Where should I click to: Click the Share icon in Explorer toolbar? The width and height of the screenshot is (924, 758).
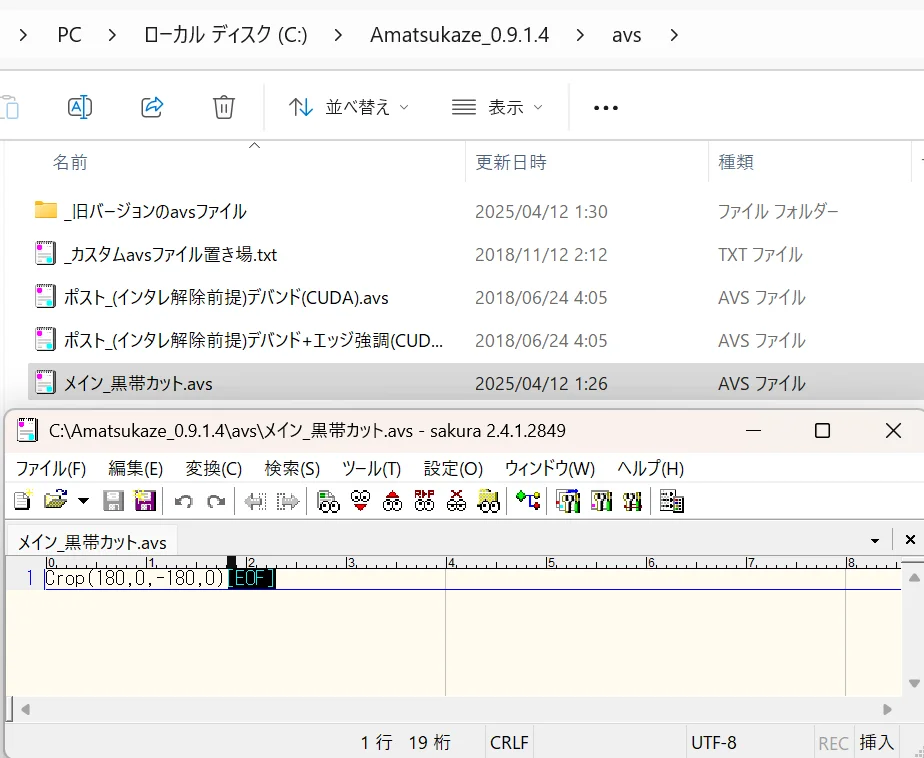tap(152, 107)
